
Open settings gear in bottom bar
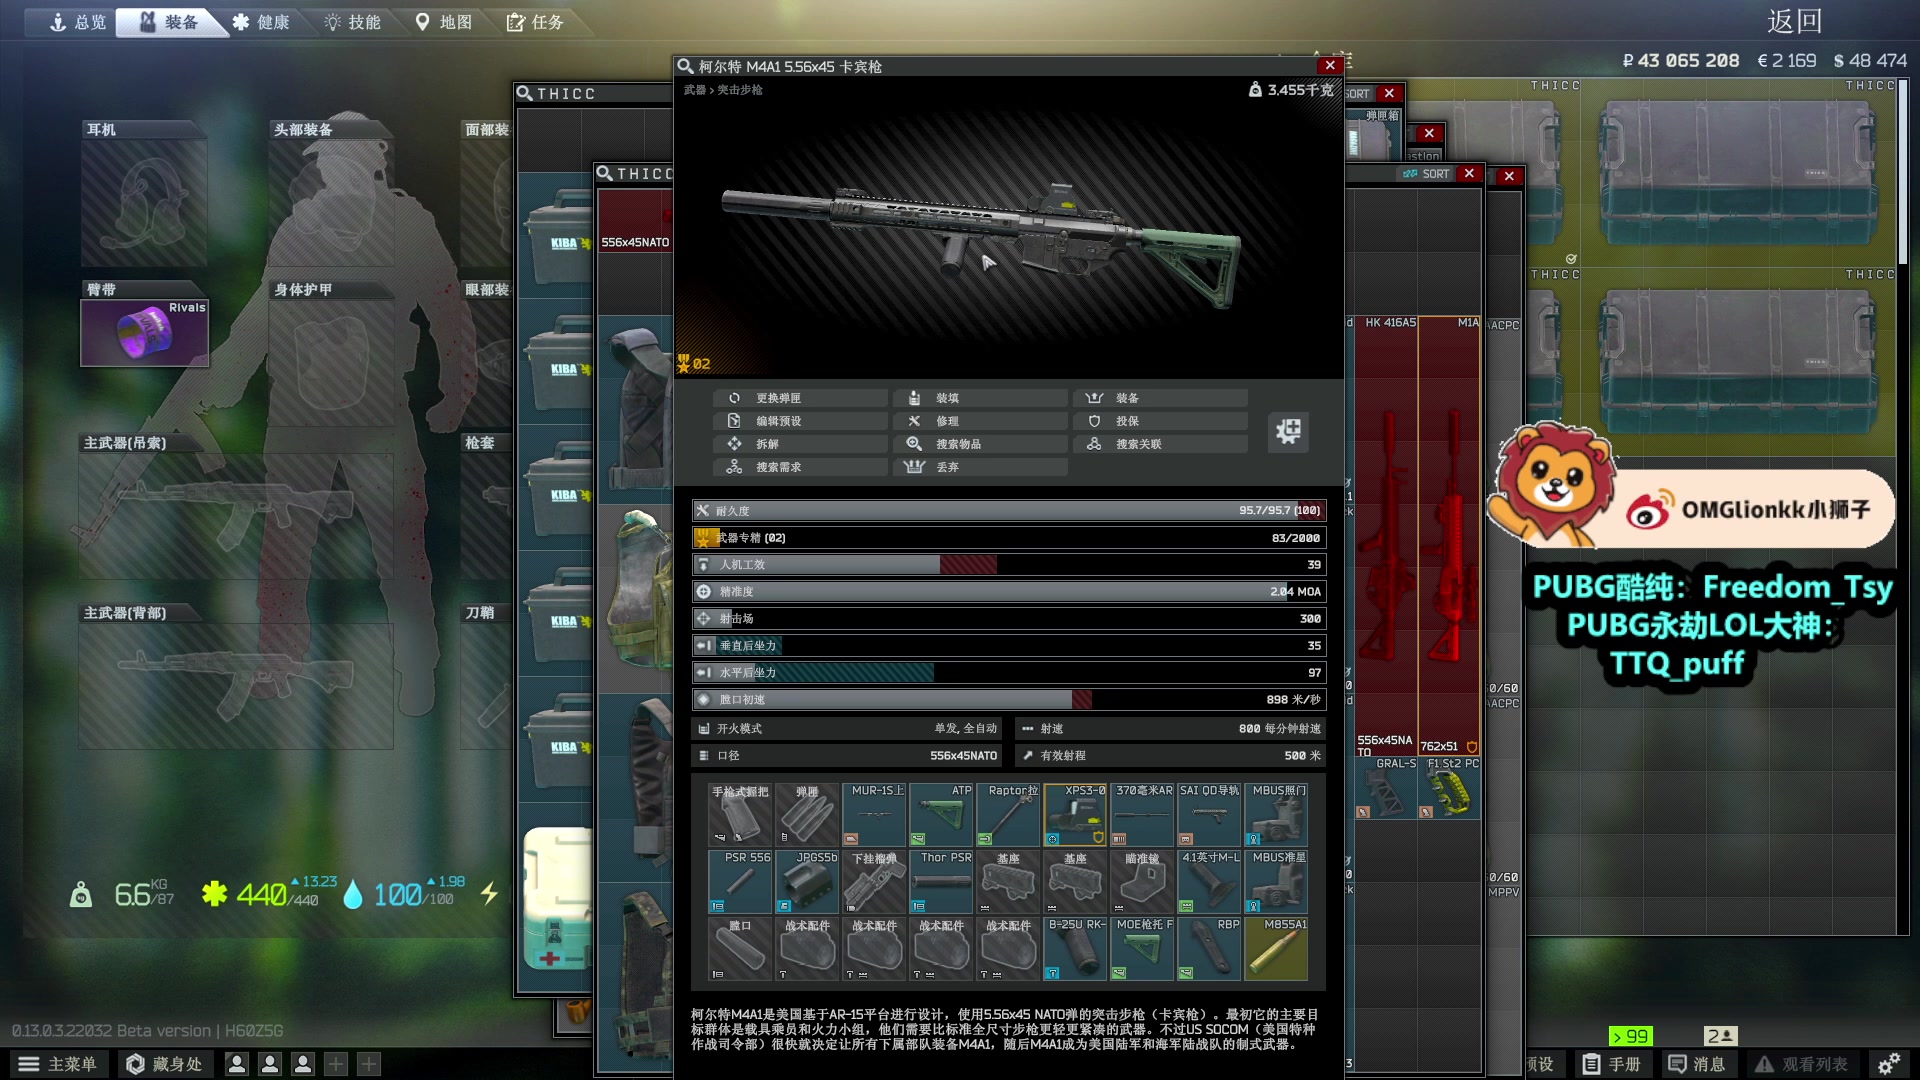(1889, 1064)
